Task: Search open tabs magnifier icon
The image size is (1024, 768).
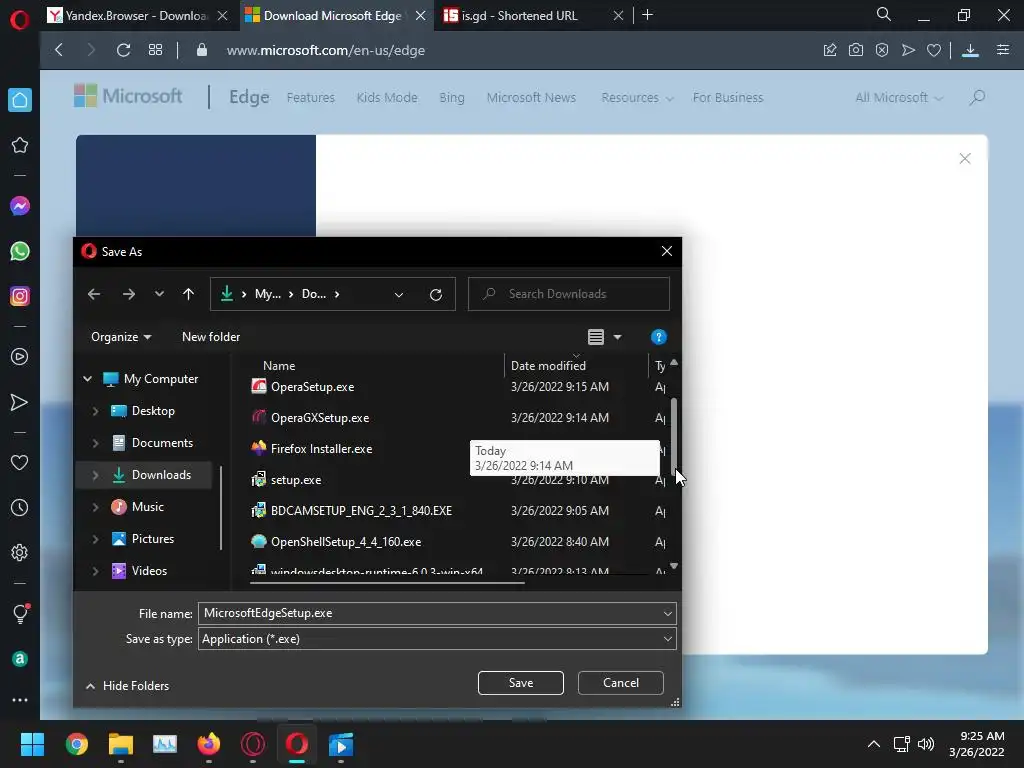Action: [x=884, y=14]
